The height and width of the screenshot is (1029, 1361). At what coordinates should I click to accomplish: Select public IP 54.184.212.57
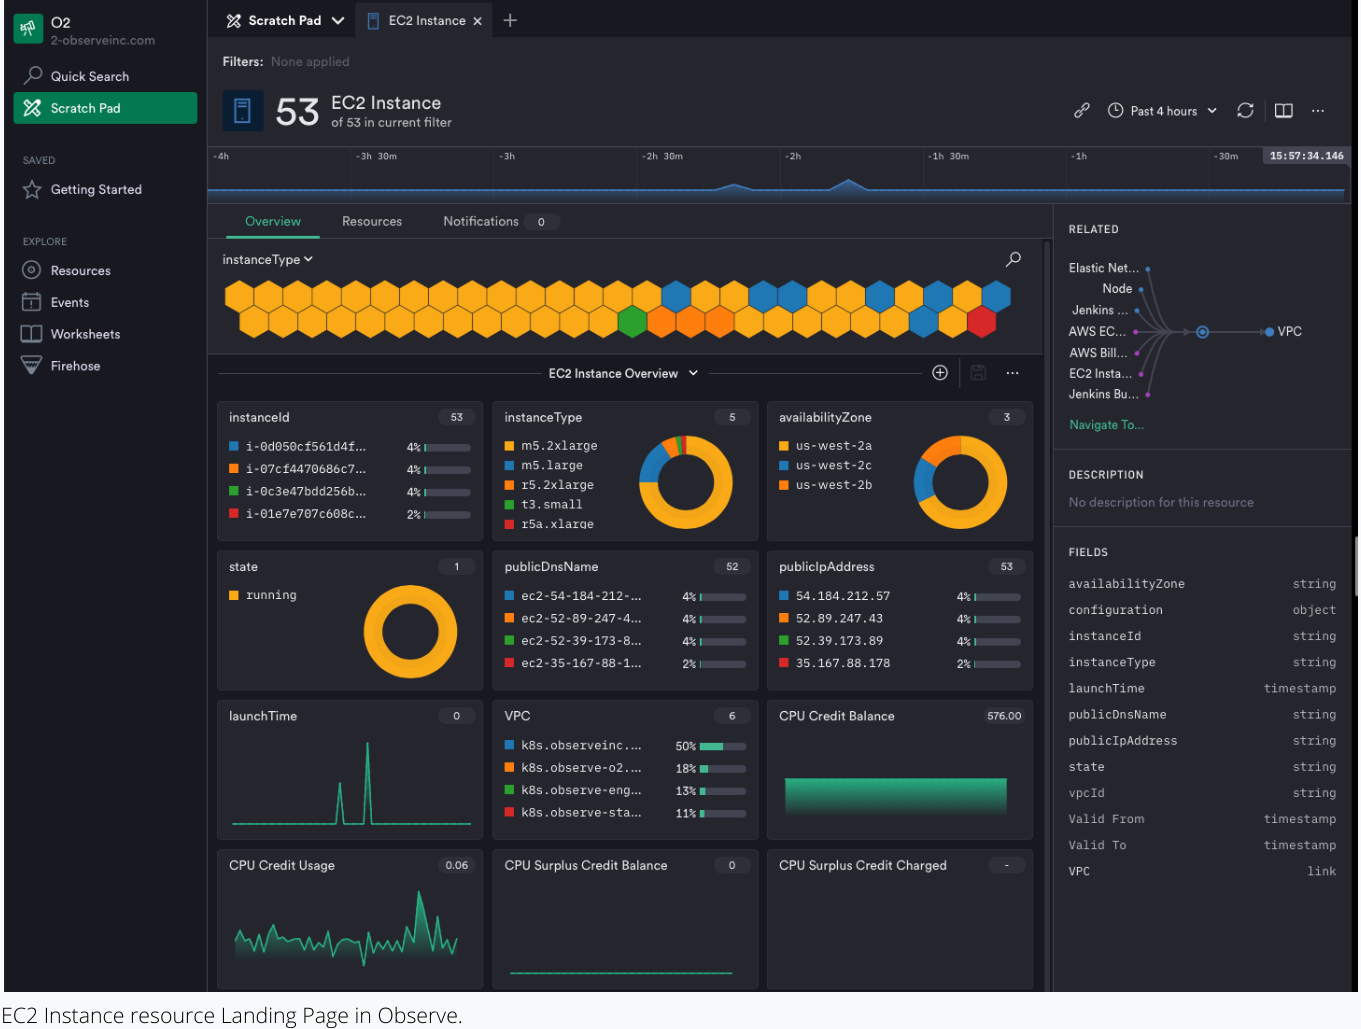coord(900,596)
